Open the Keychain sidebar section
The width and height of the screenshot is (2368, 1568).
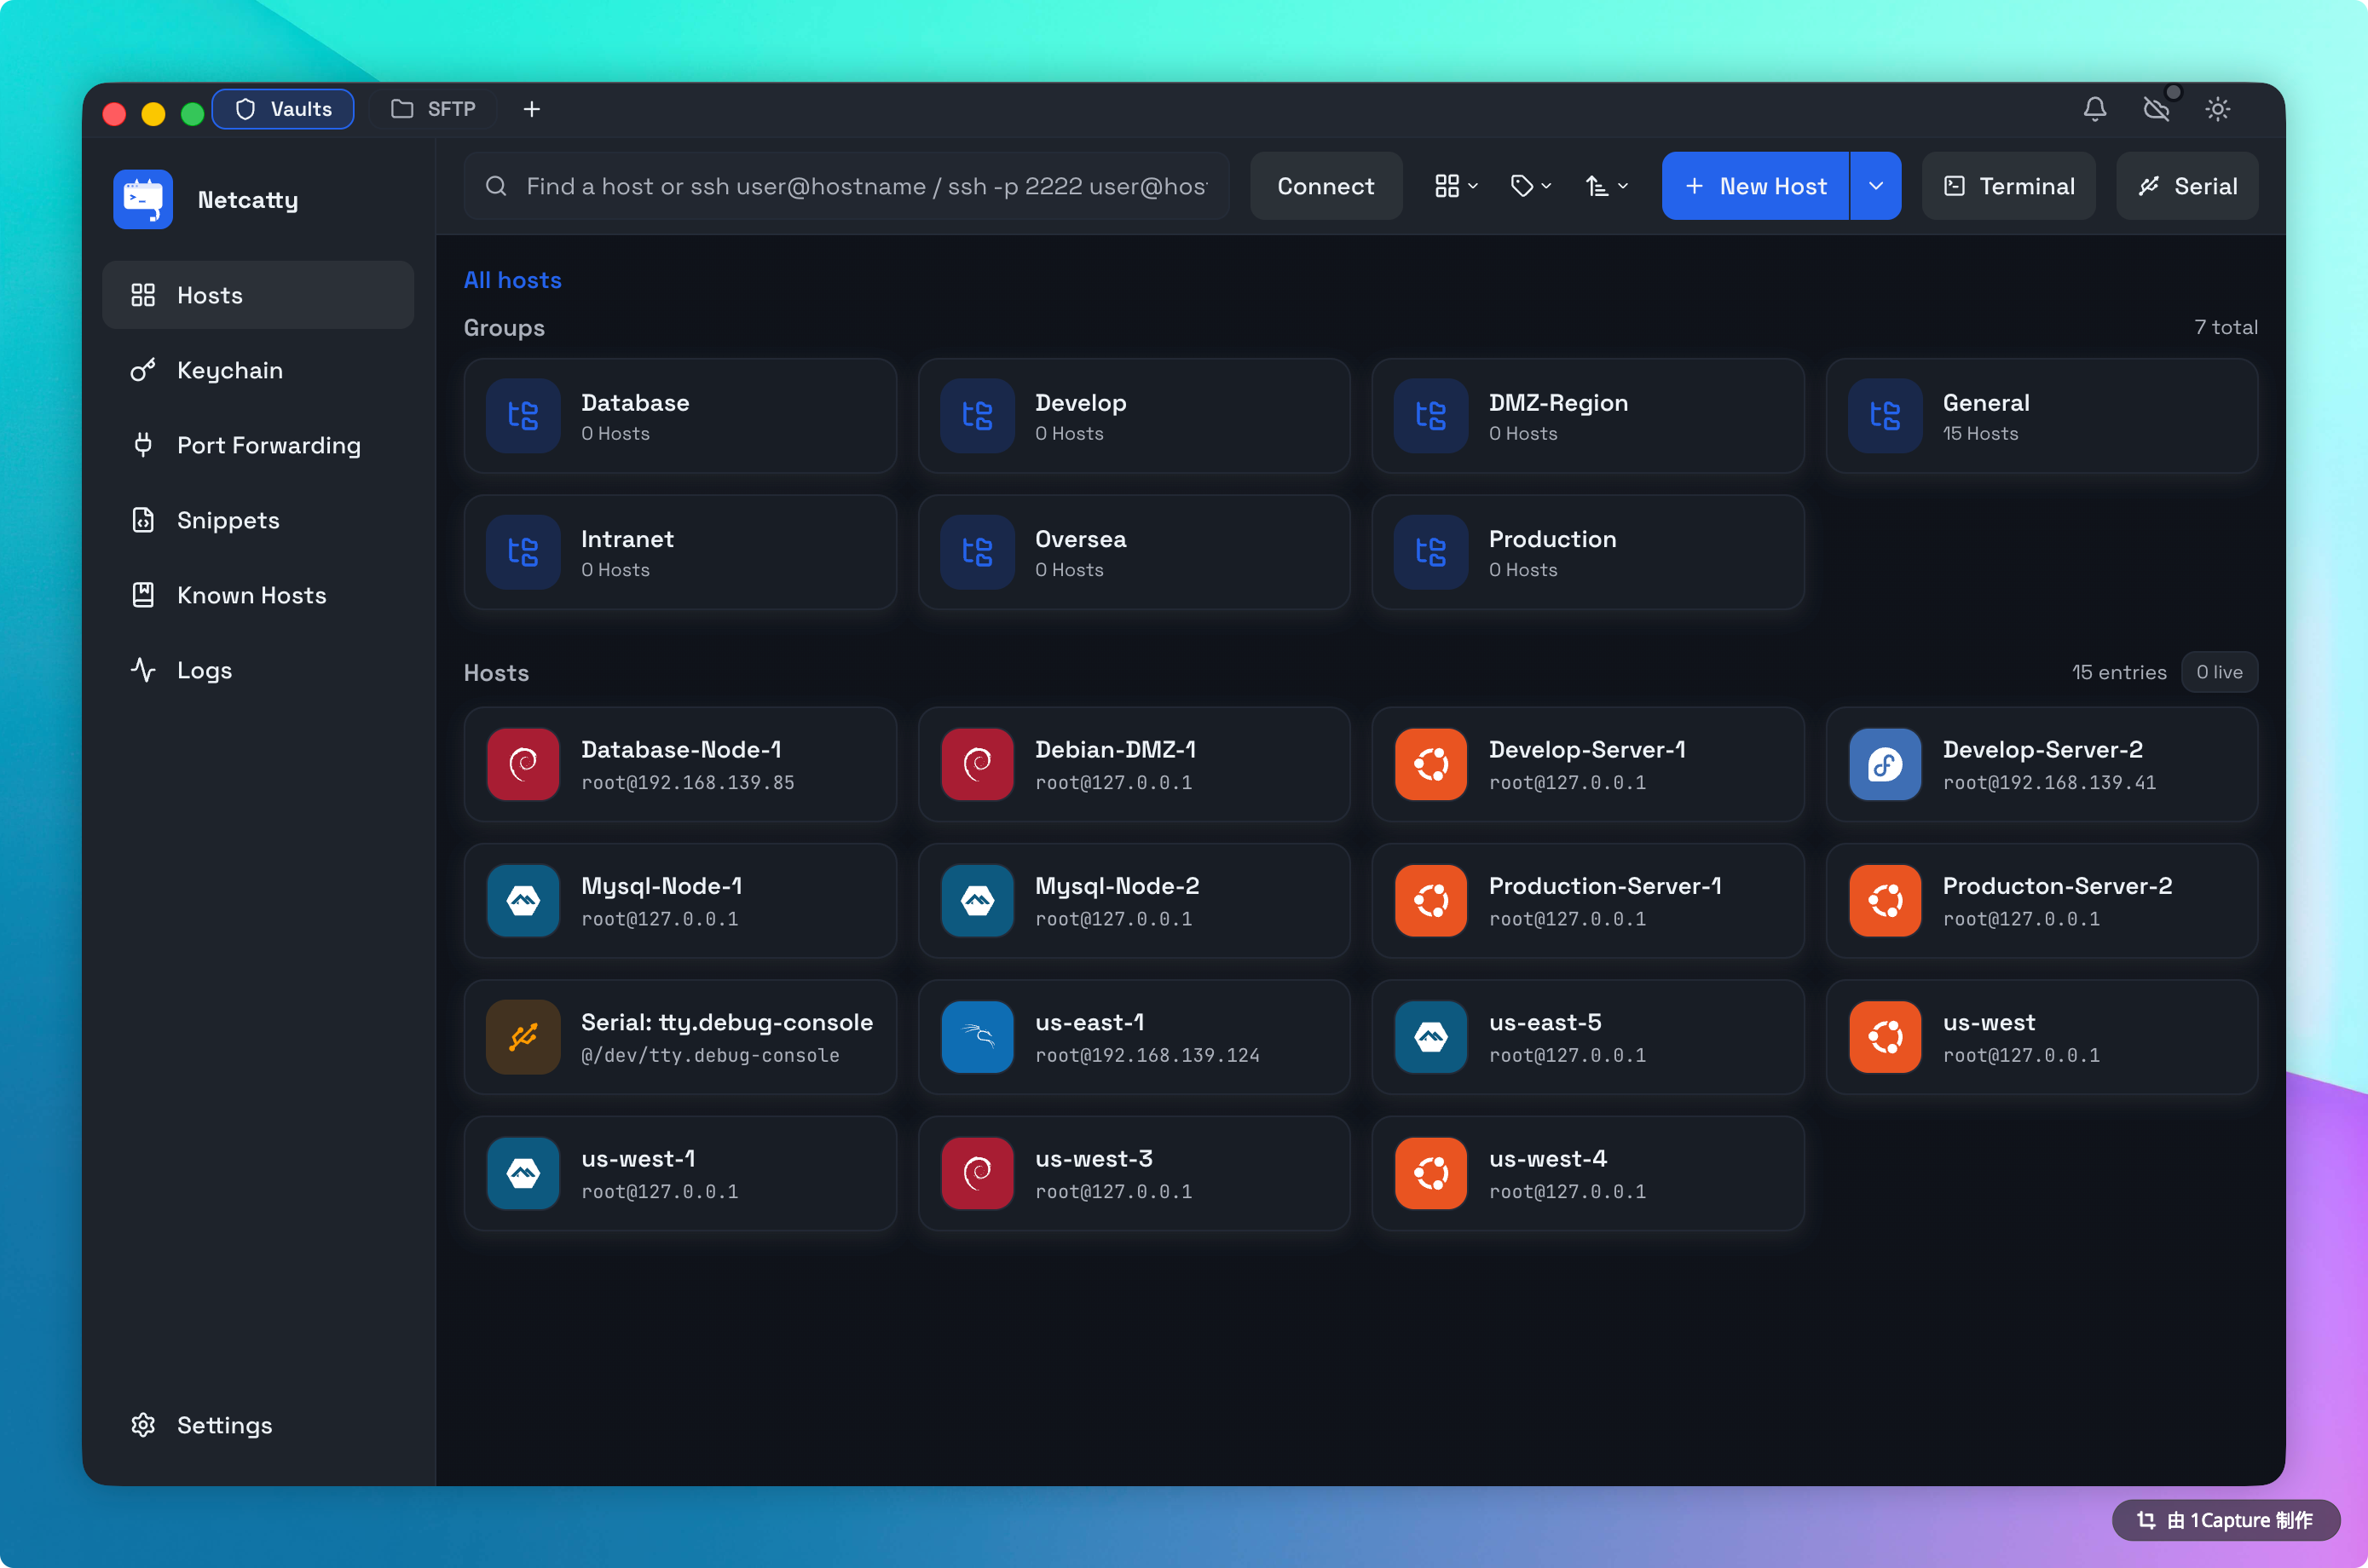[x=229, y=370]
